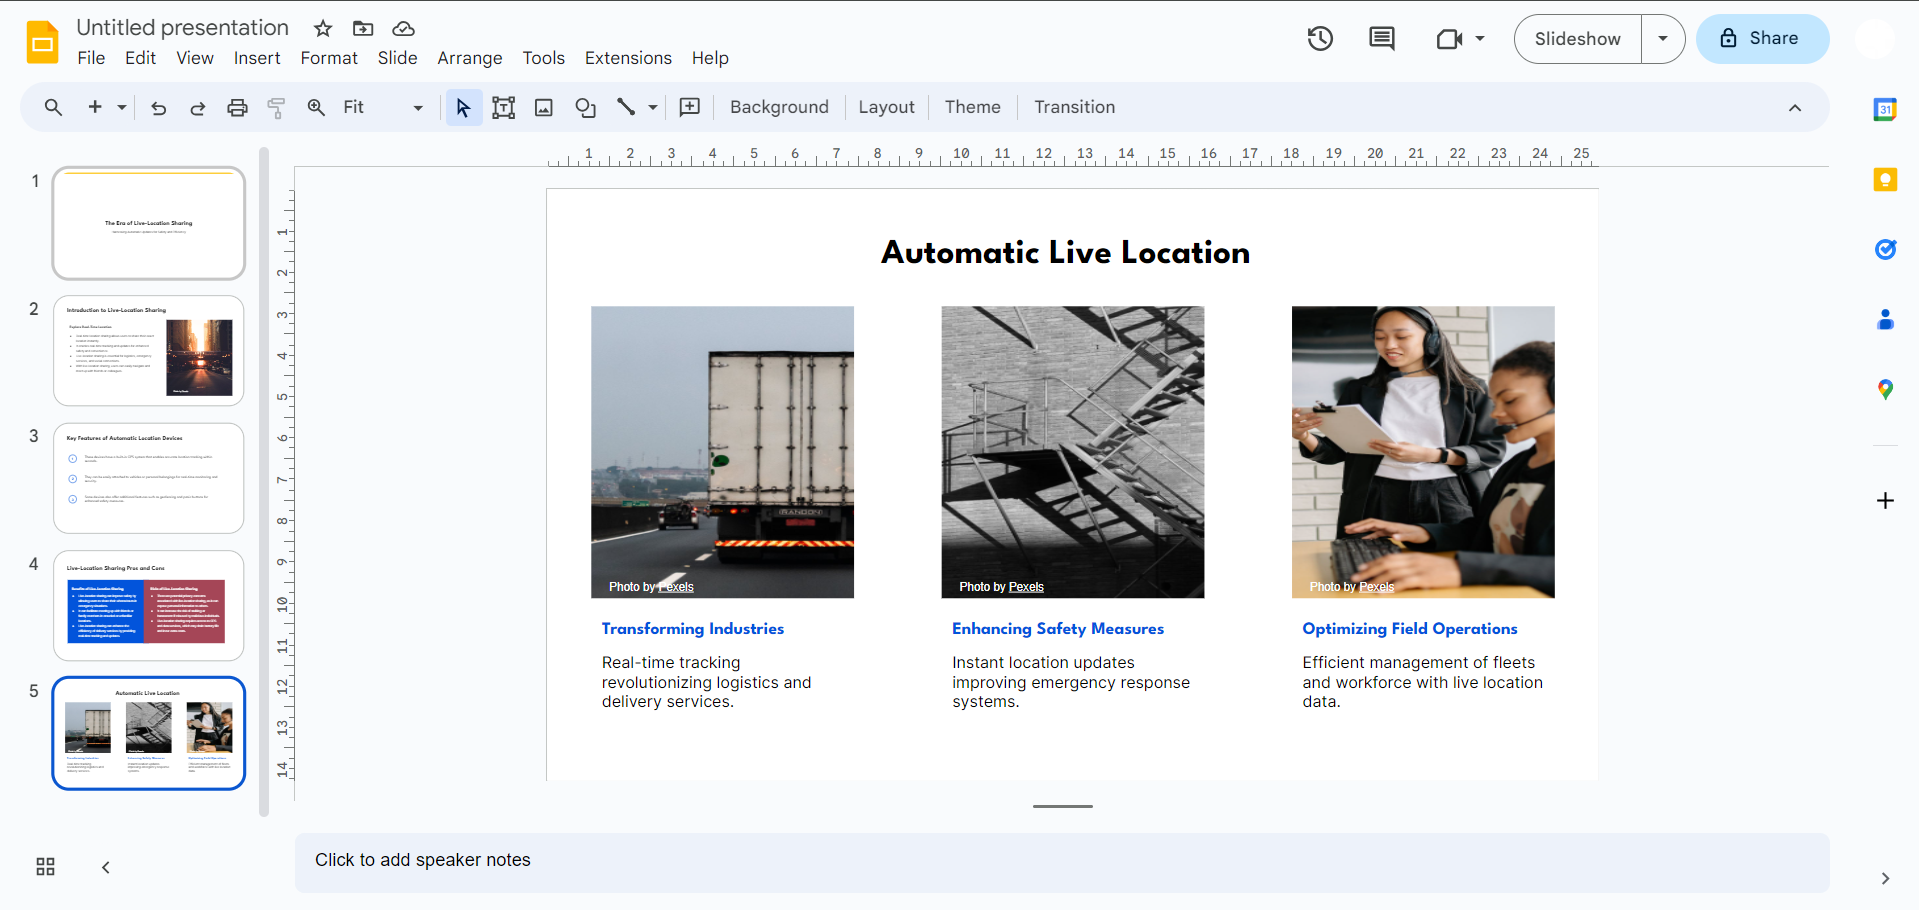Open the Fit zoom dropdown
The height and width of the screenshot is (910, 1919).
pyautogui.click(x=383, y=108)
